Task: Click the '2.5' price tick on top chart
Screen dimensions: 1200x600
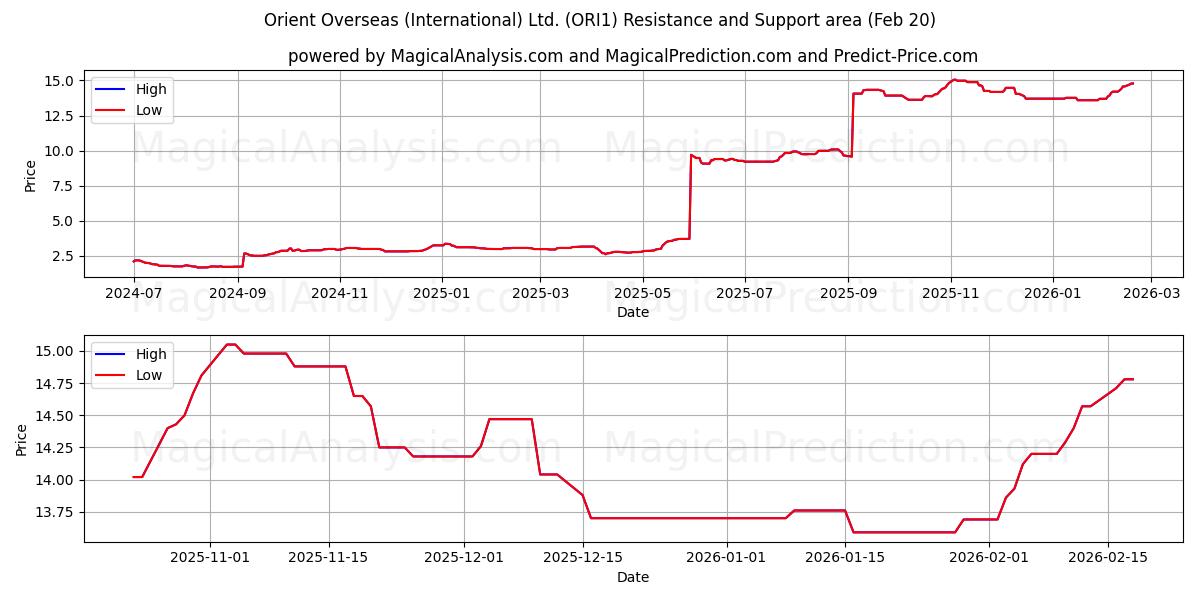Action: click(x=66, y=256)
